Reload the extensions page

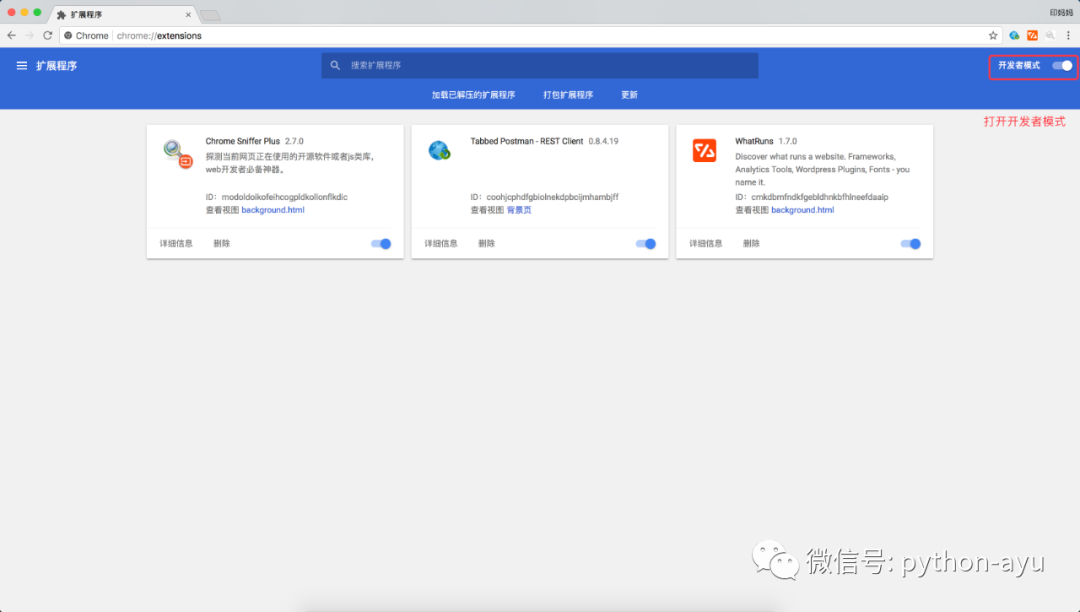[48, 35]
